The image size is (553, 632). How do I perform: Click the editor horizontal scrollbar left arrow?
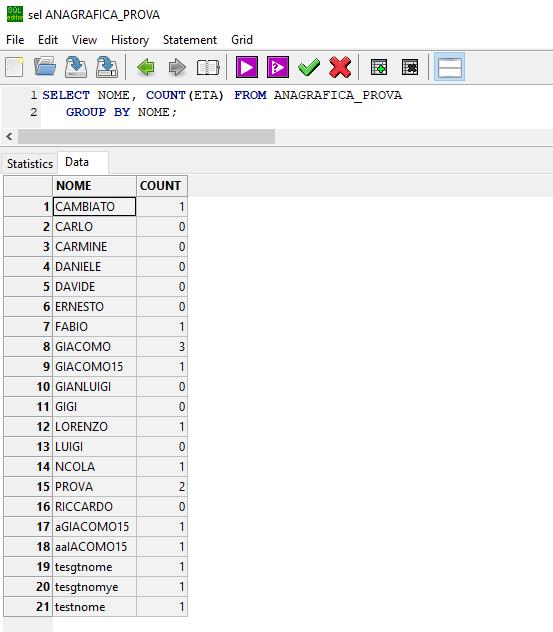[x=9, y=137]
